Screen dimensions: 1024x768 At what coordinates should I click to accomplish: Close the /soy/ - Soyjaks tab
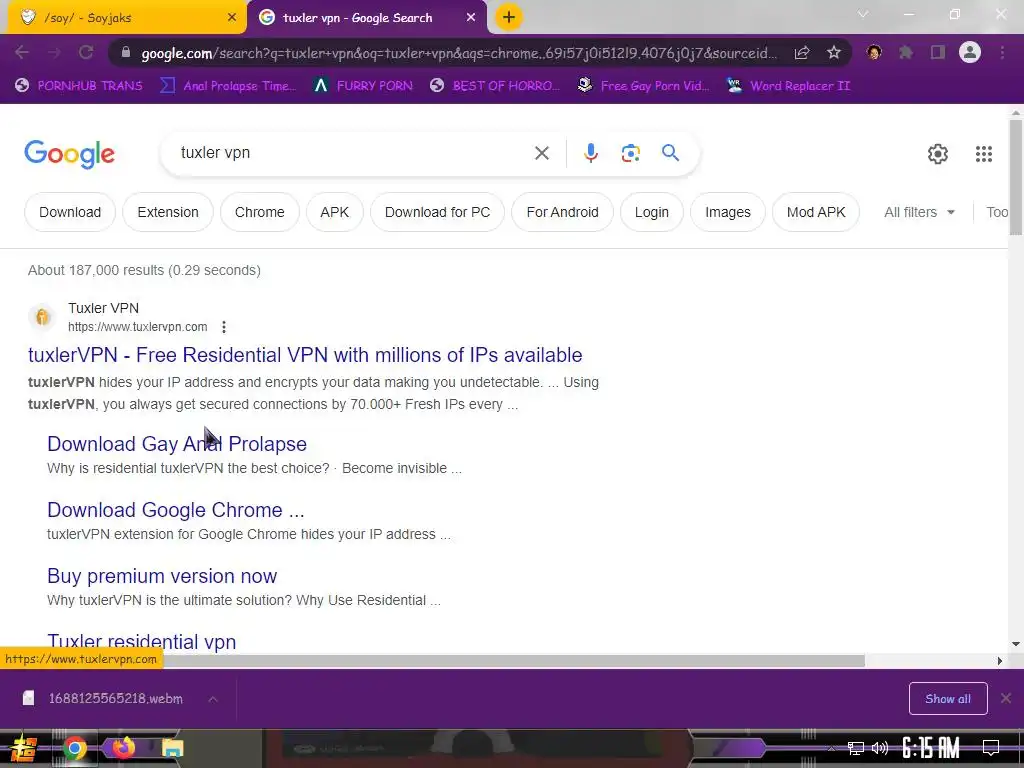[232, 18]
